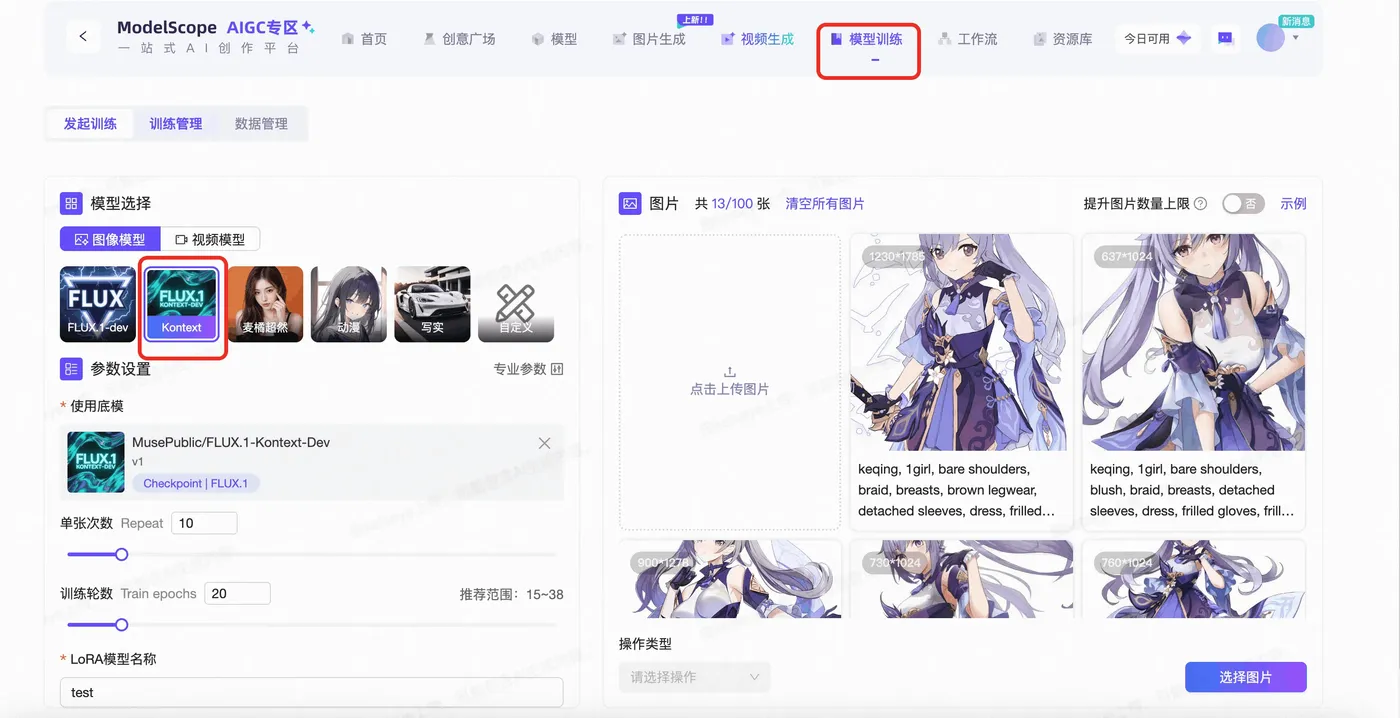This screenshot has height=718, width=1400.
Task: Click the 点击上传图片 upload area
Action: (730, 382)
